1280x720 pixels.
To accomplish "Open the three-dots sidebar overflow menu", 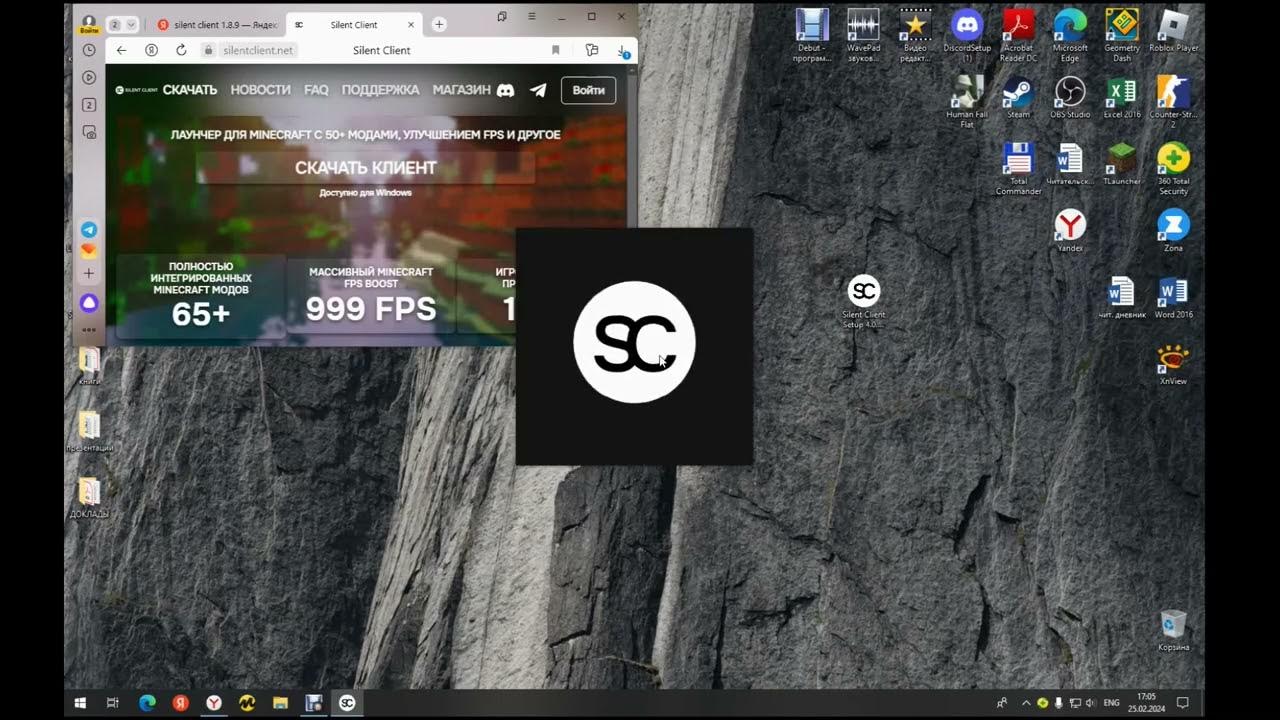I will coord(89,329).
